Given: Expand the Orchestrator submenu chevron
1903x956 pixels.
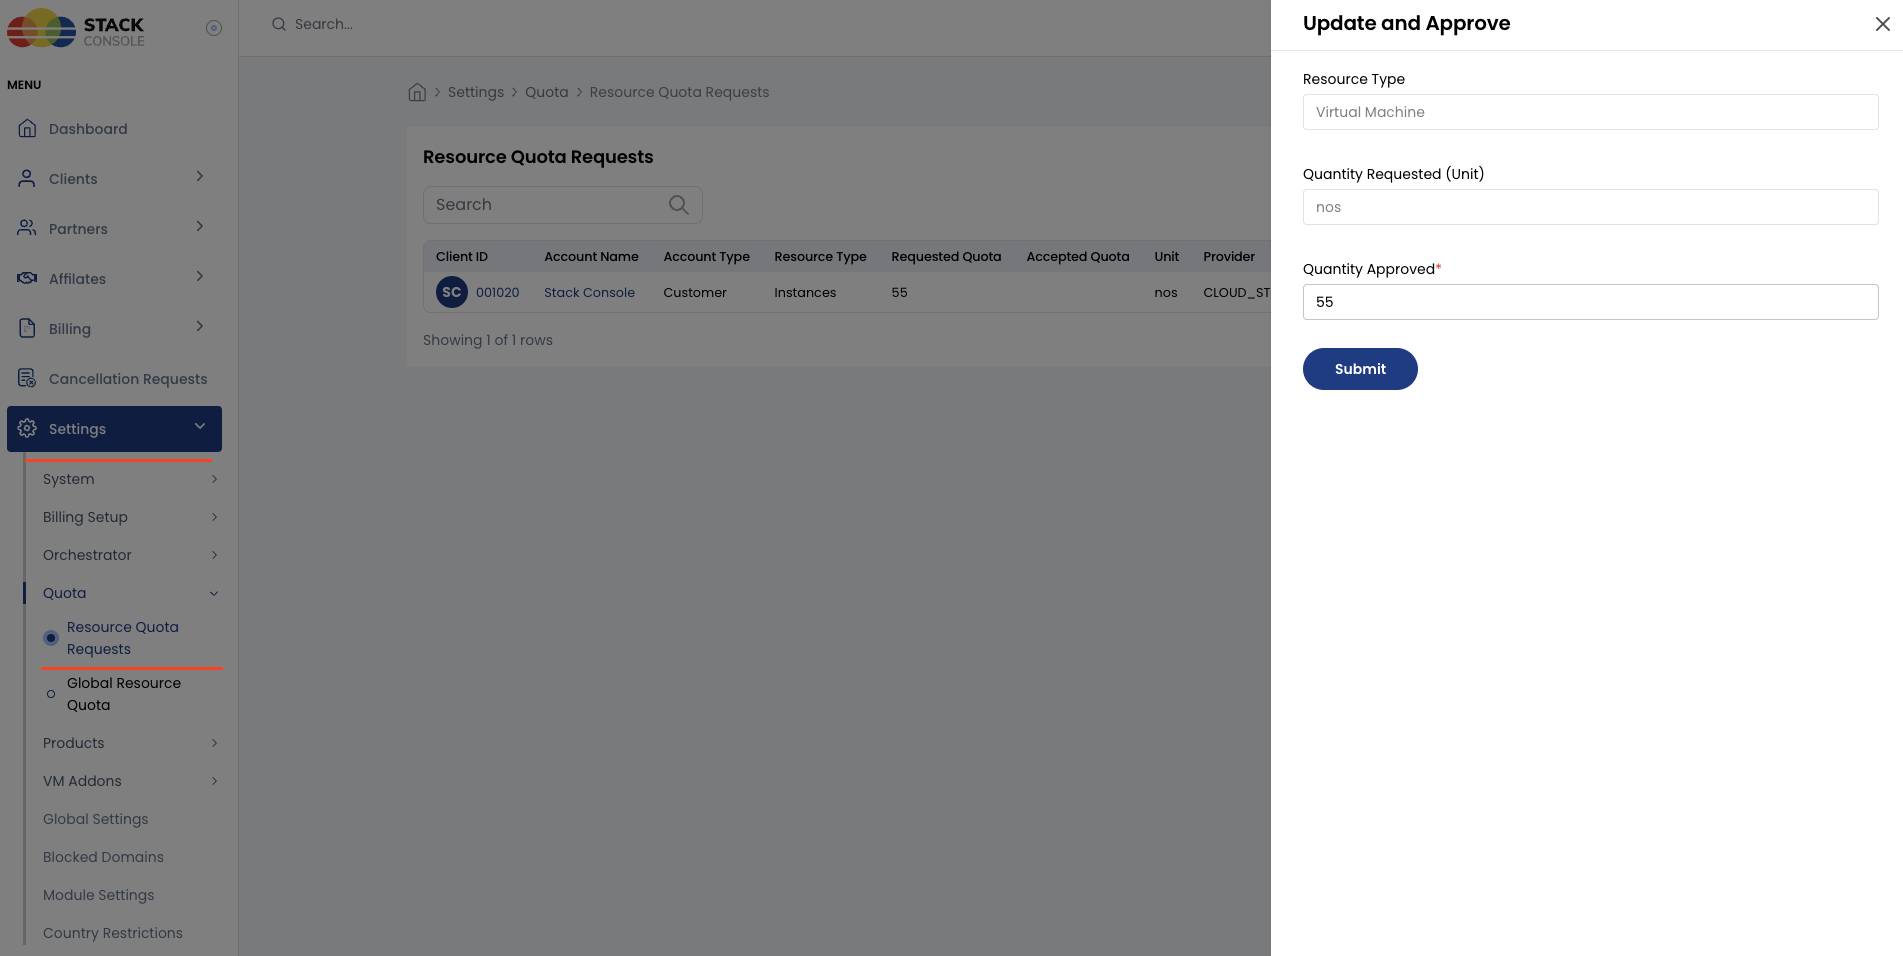Looking at the screenshot, I should [x=214, y=556].
